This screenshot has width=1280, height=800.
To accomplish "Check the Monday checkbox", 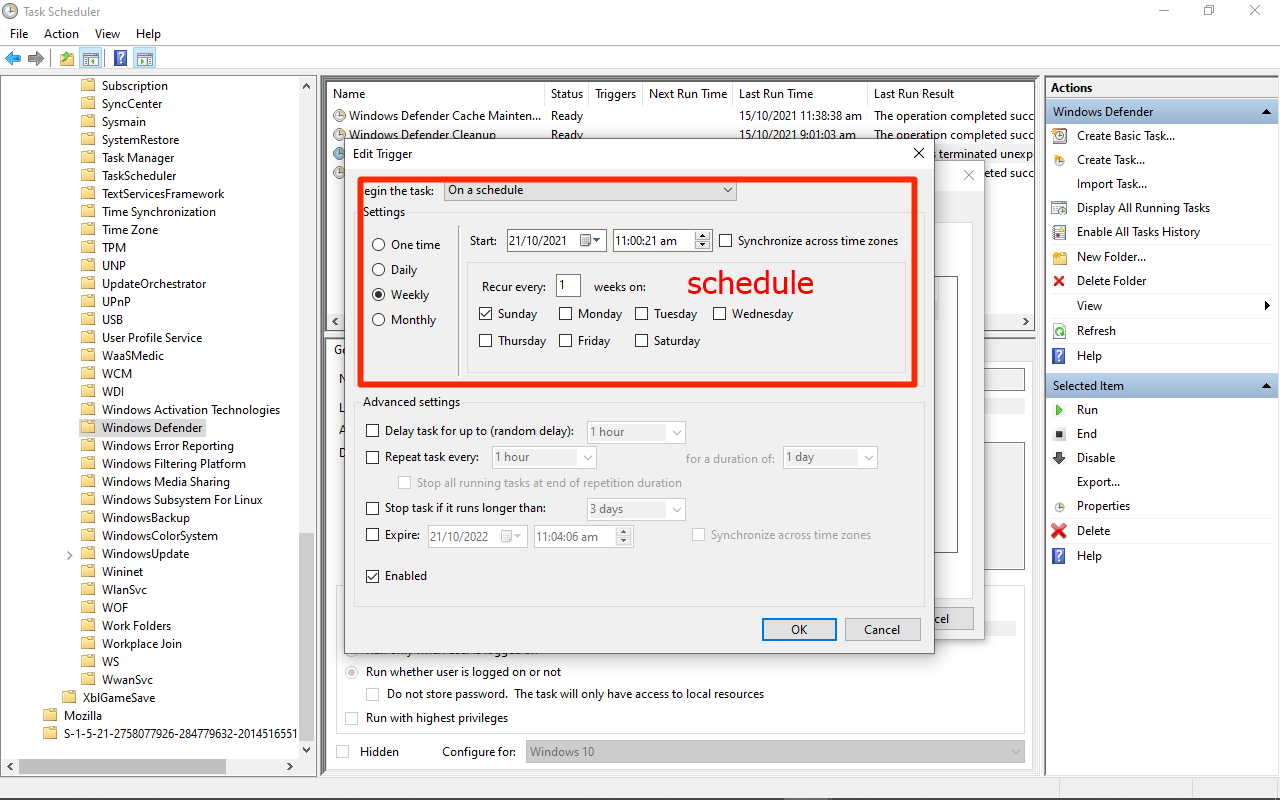I will coord(566,314).
